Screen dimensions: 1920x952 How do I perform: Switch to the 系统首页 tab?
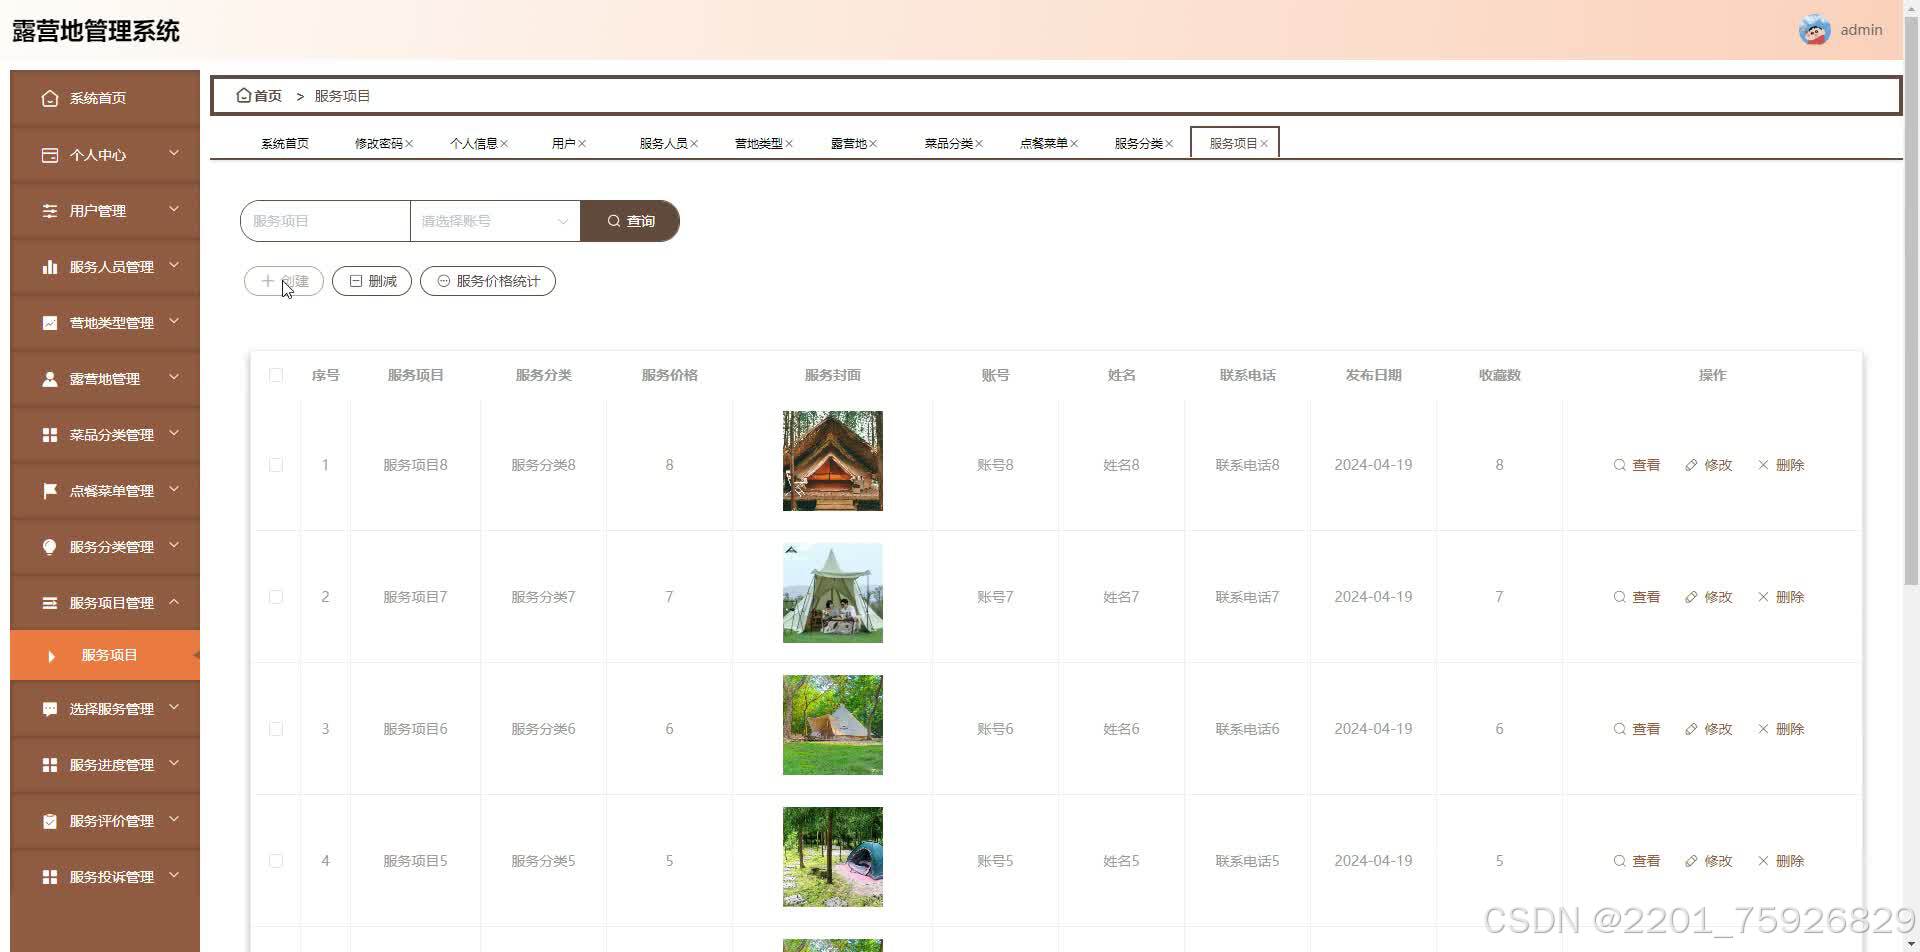click(x=285, y=144)
